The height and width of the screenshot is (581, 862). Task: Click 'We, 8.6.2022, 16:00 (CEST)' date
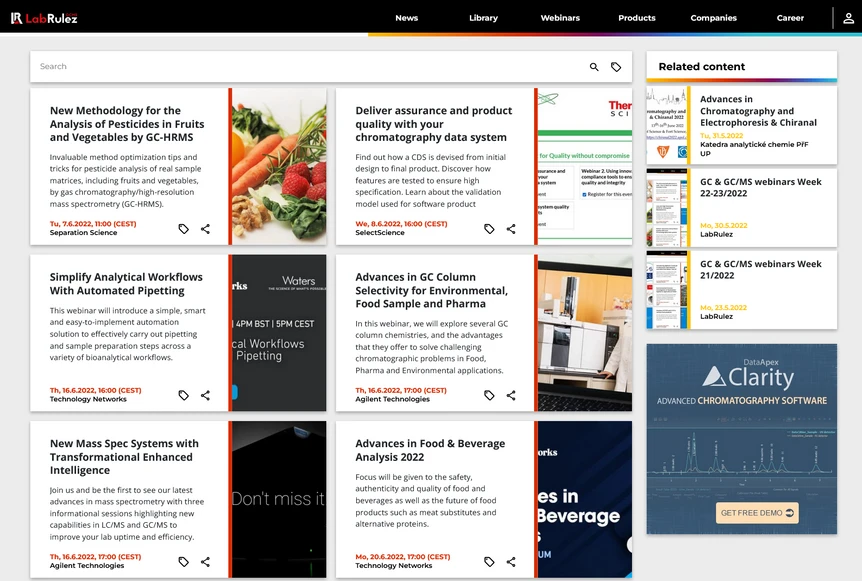pos(401,224)
